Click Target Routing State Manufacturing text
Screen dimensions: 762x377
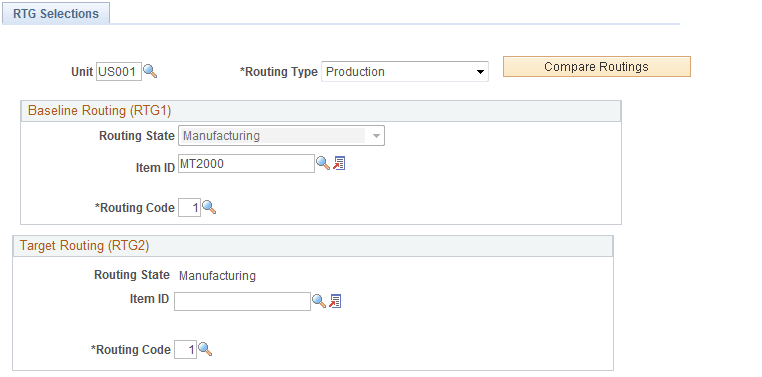pyautogui.click(x=217, y=276)
